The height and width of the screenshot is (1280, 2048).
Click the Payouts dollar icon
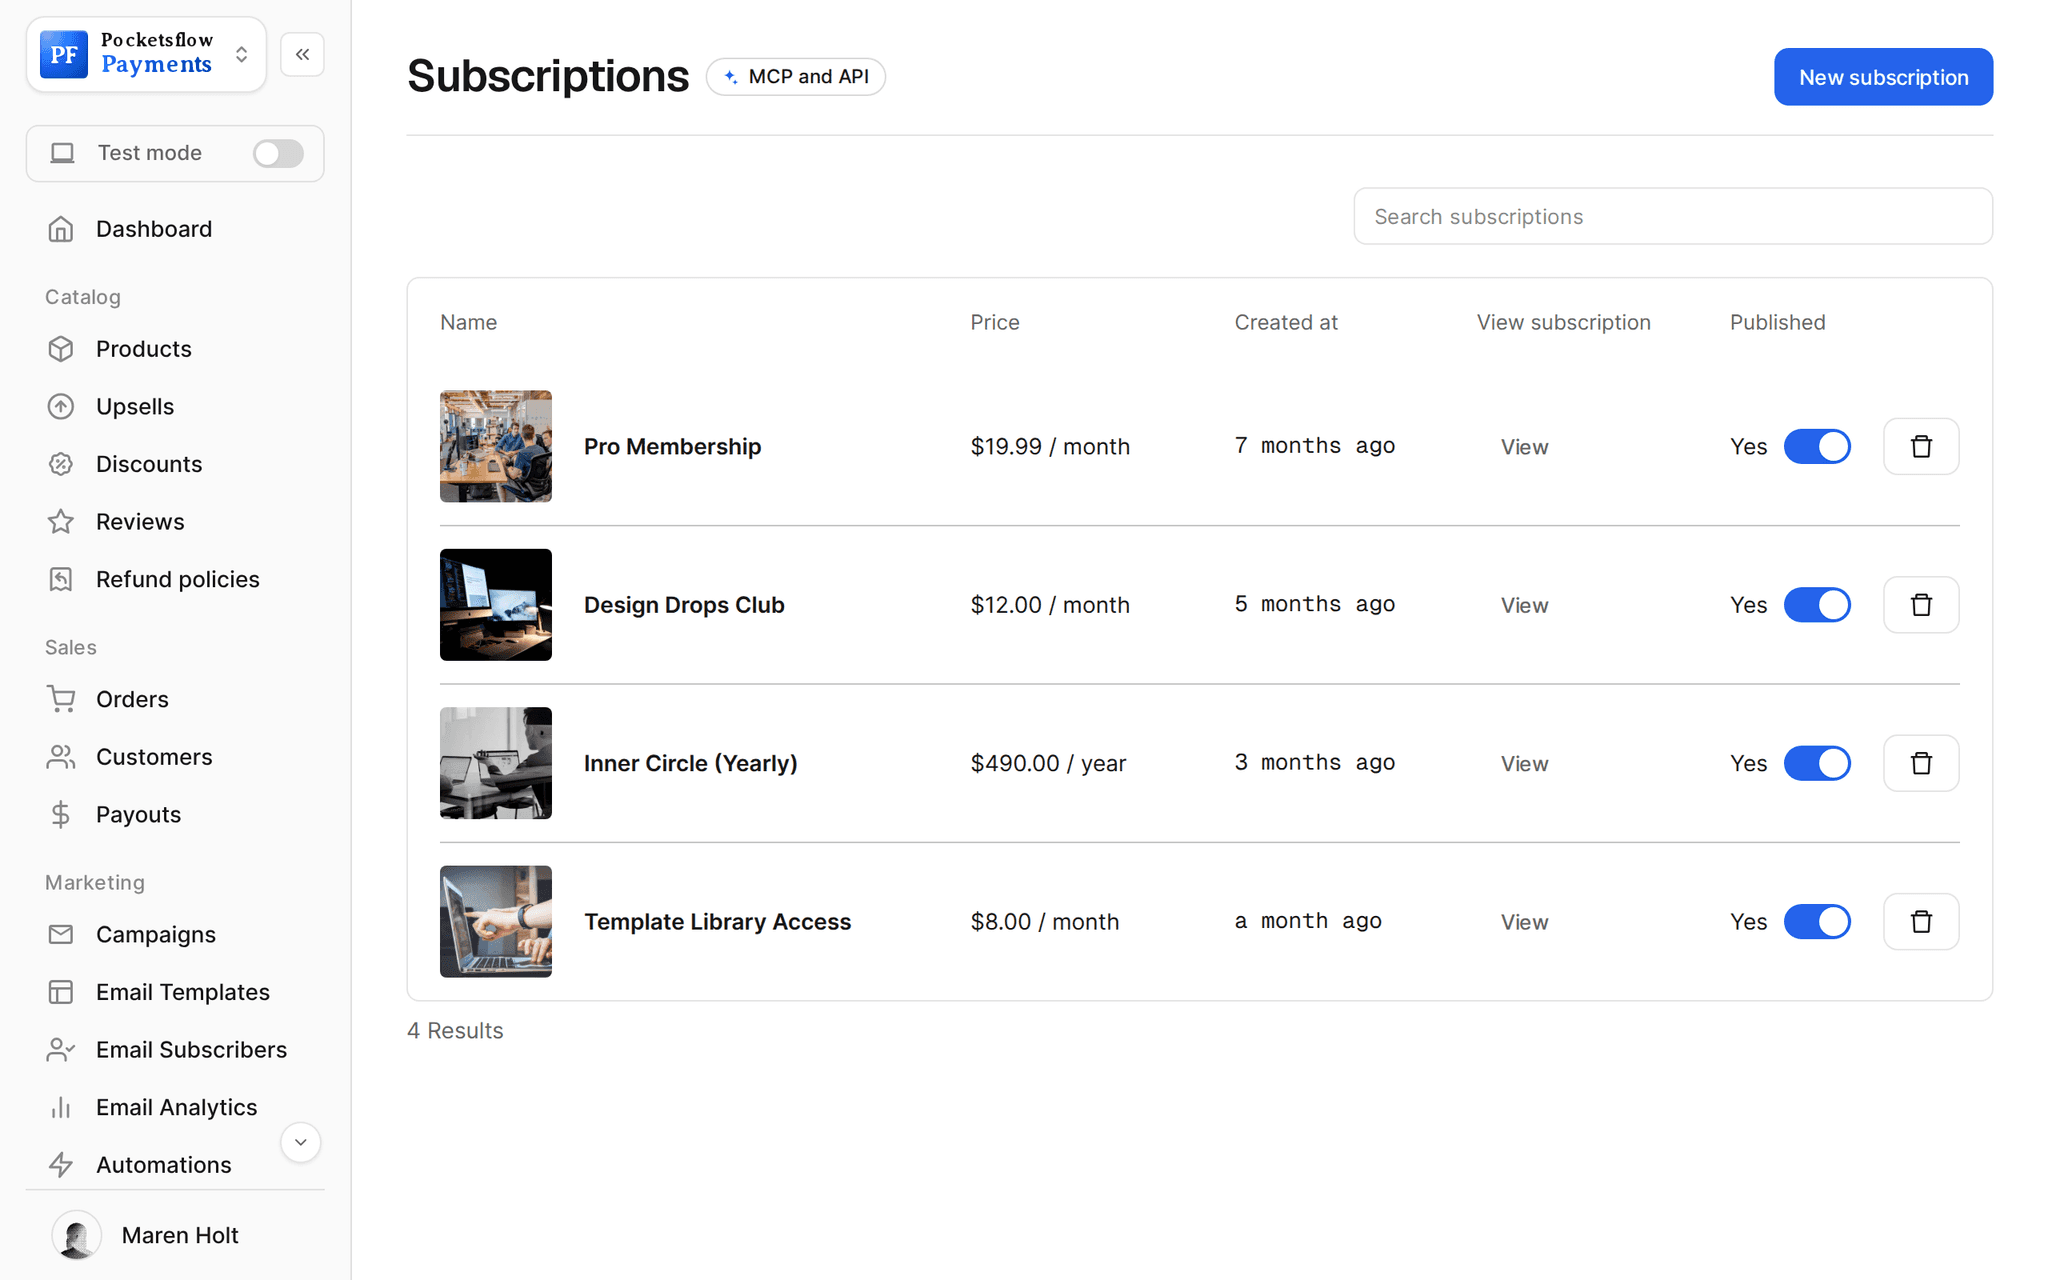[x=61, y=814]
